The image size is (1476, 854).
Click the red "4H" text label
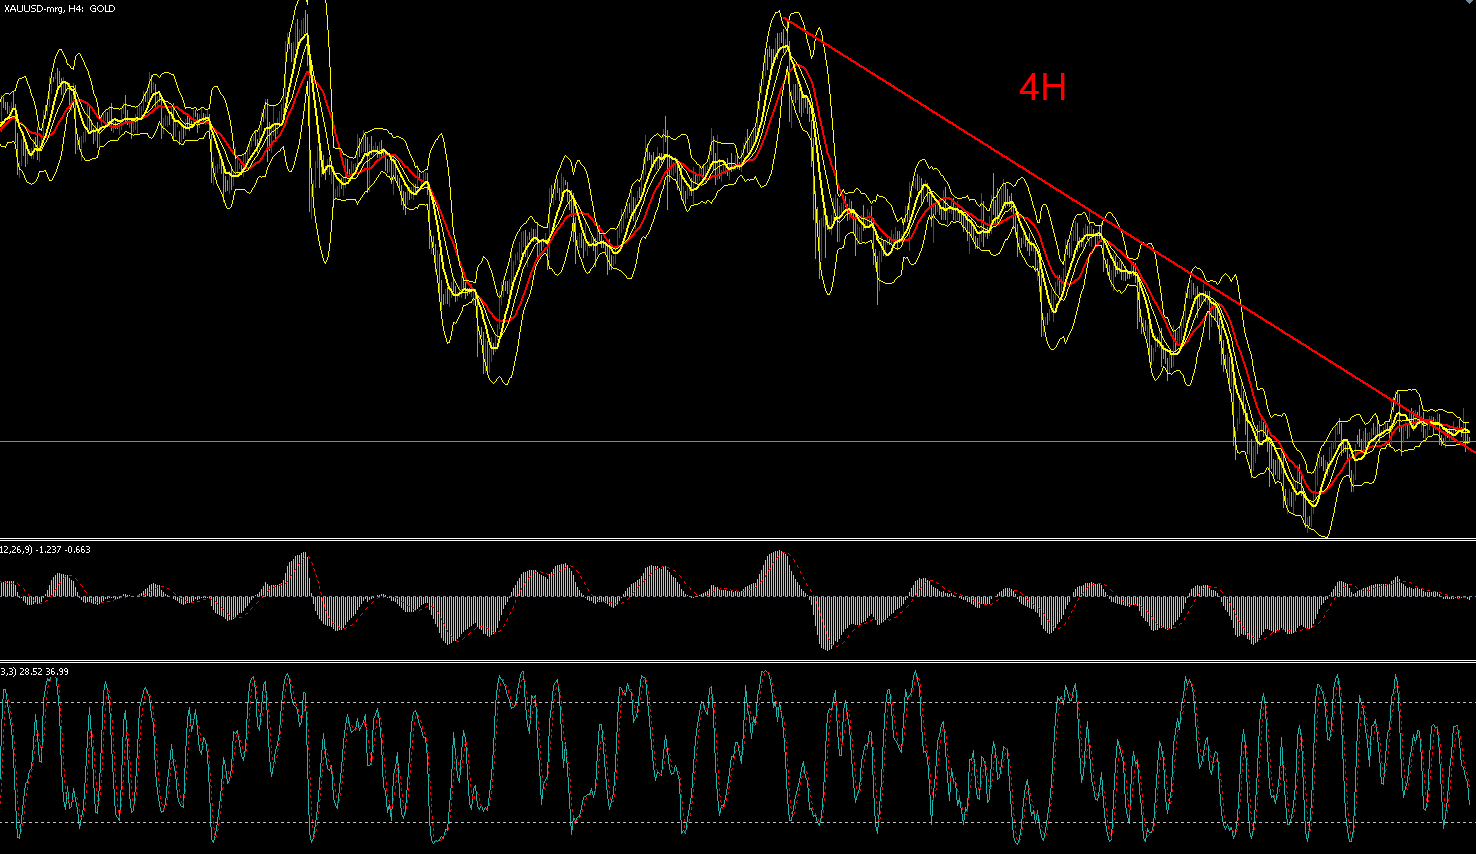pyautogui.click(x=1042, y=88)
